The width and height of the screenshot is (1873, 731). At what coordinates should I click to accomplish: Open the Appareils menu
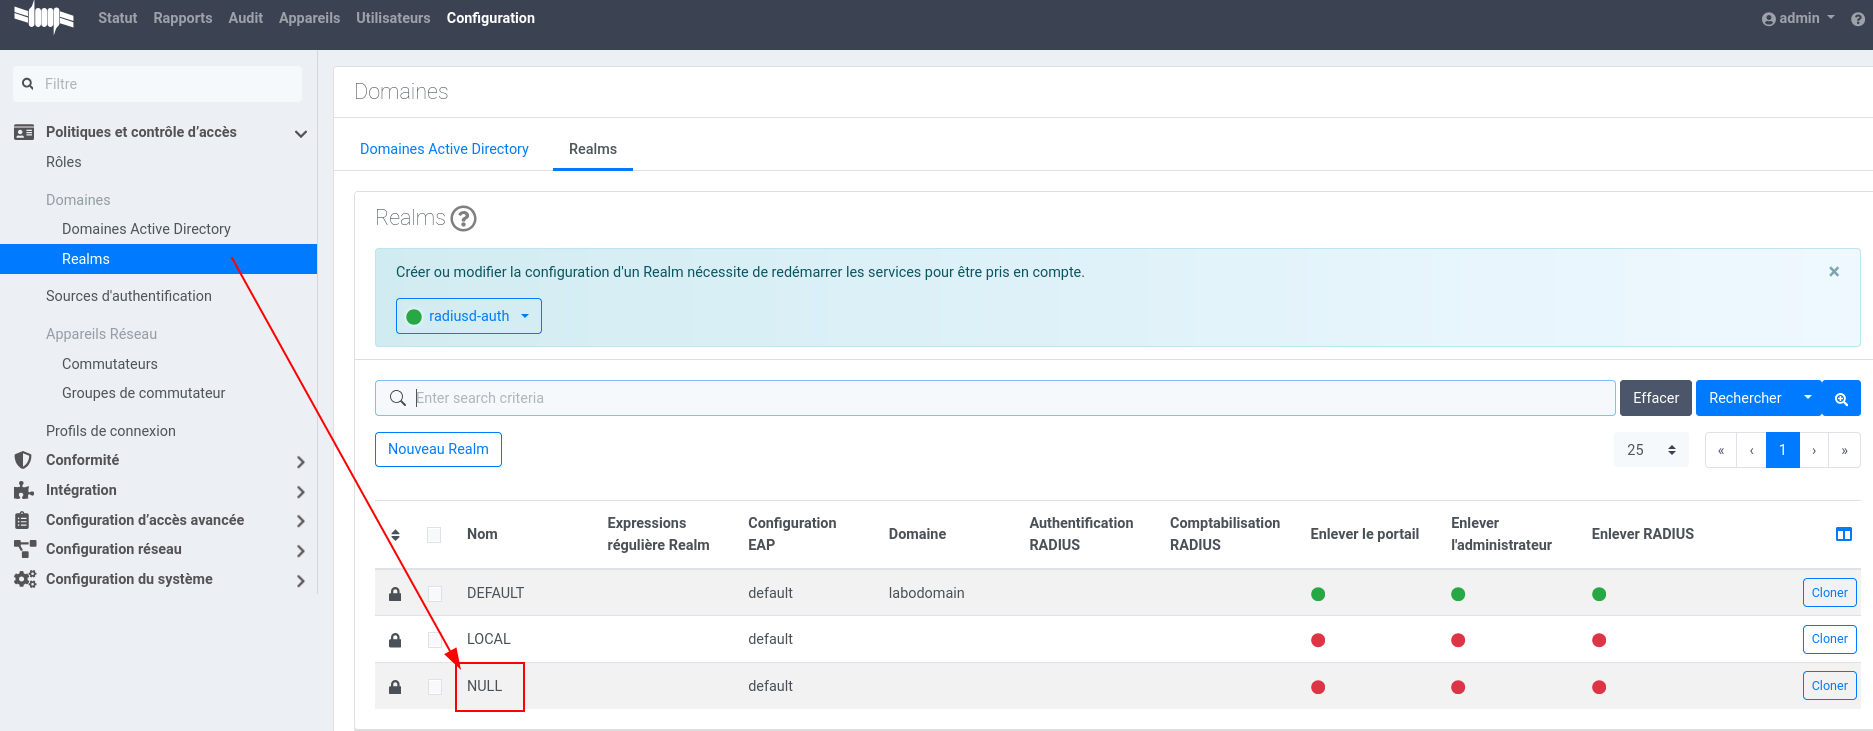click(x=309, y=18)
